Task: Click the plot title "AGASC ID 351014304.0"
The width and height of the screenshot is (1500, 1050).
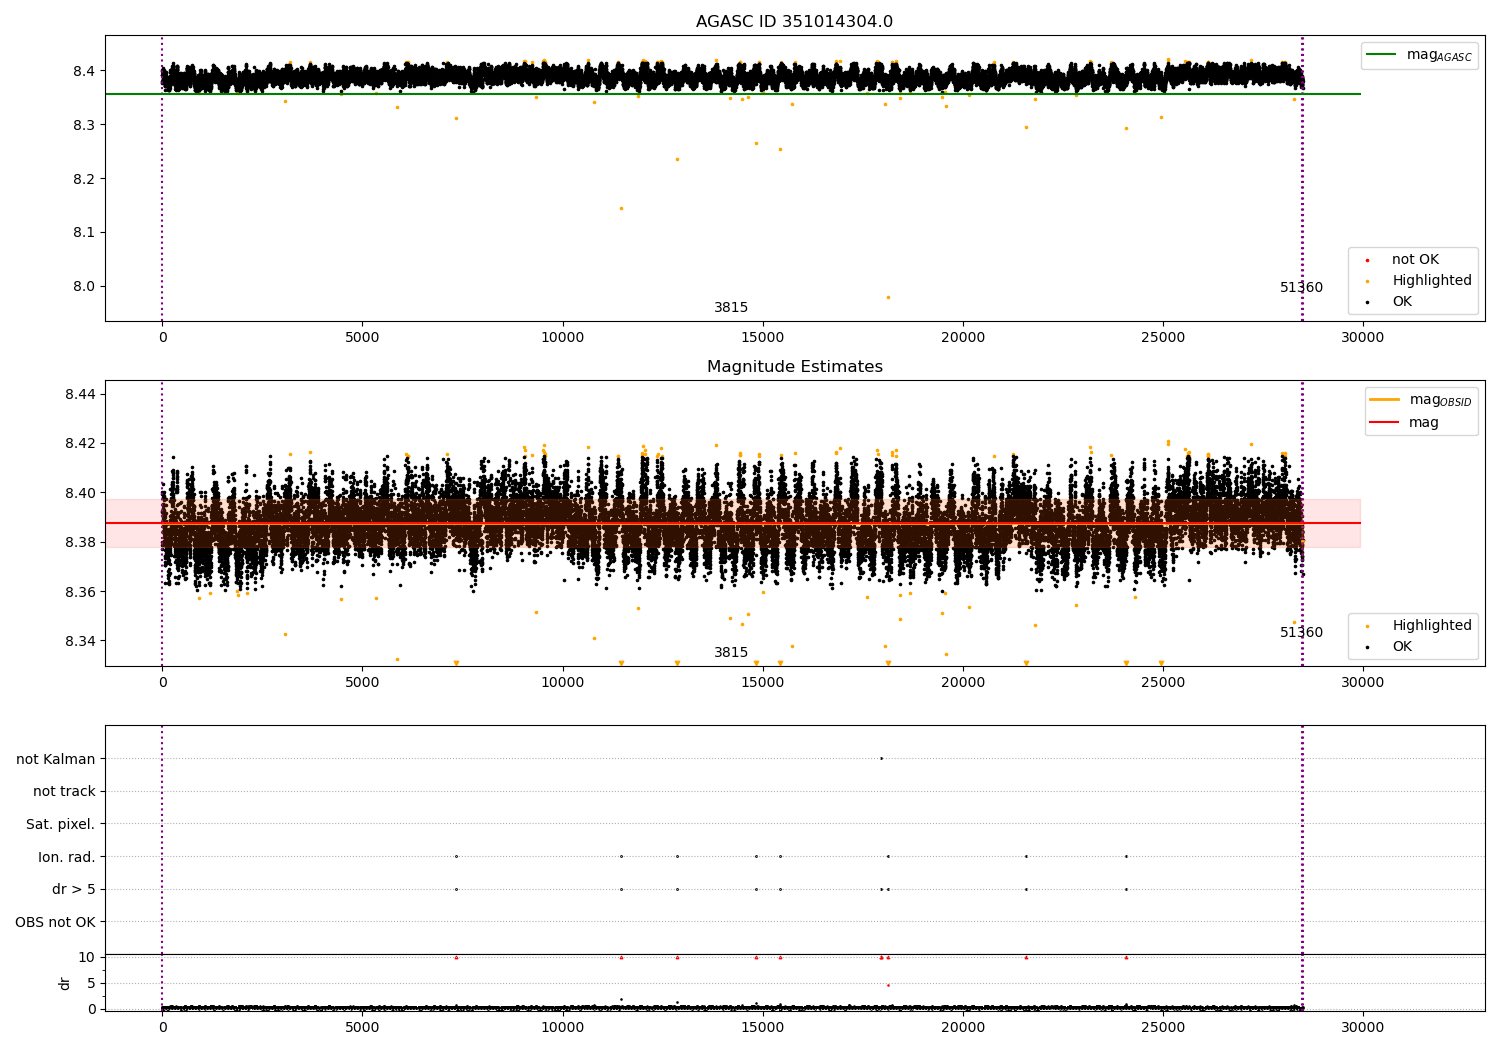Action: coord(794,22)
